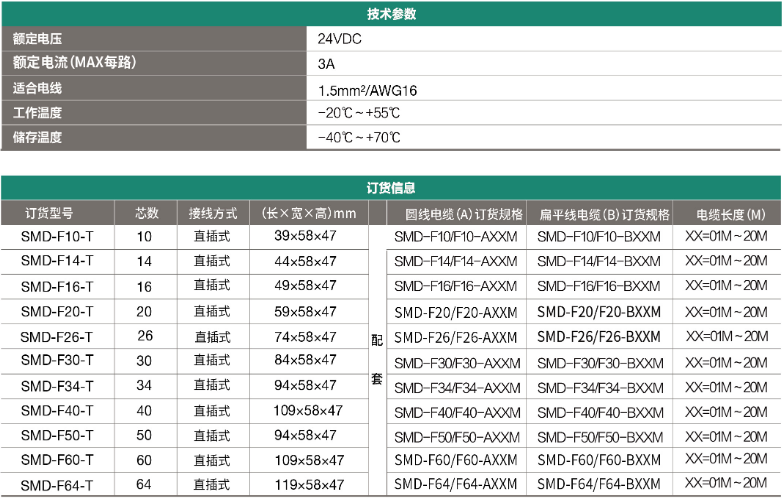782x500 pixels.
Task: Click the 119×58×47 dimension cell
Action: point(308,486)
